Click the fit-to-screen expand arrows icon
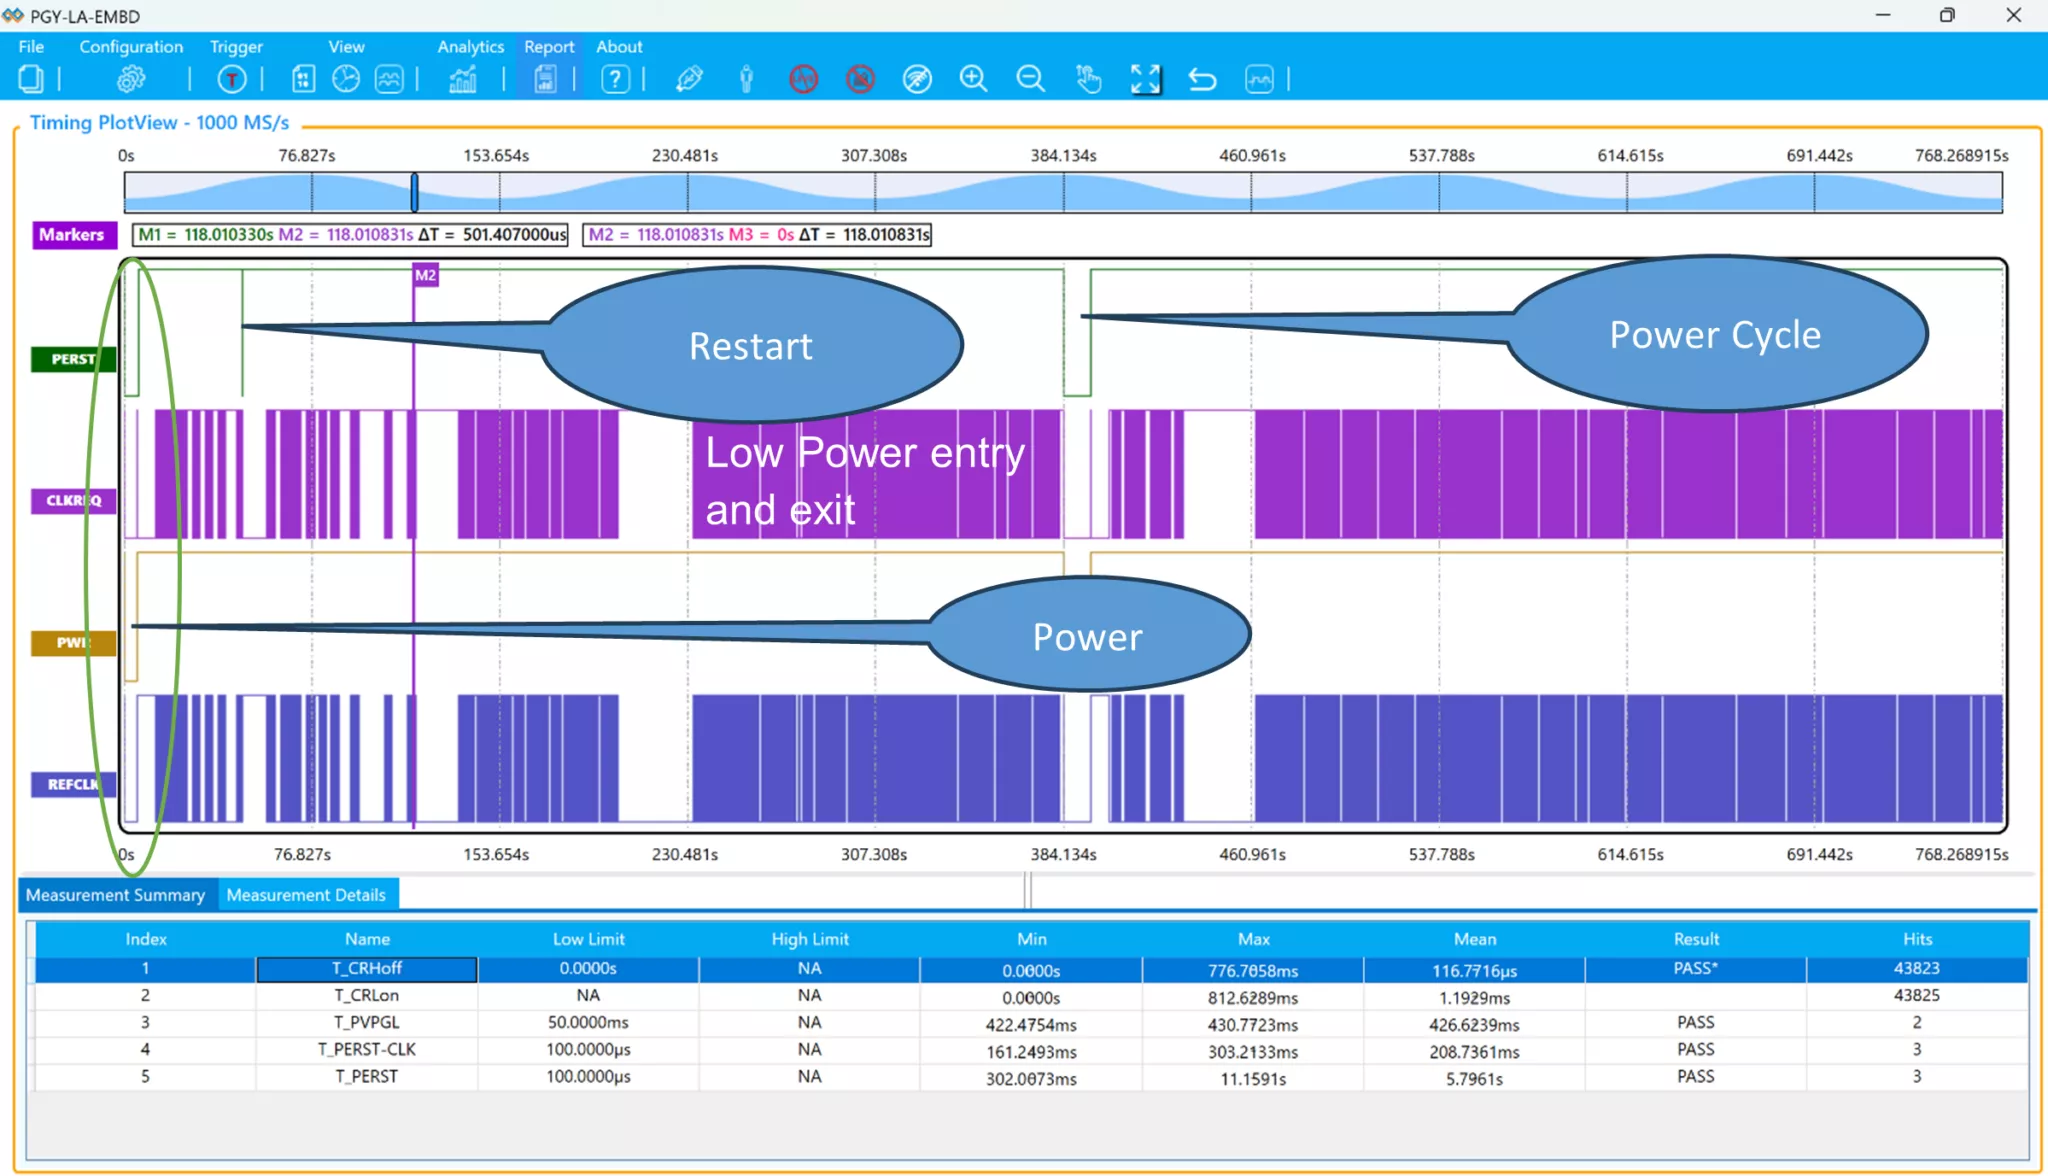The height and width of the screenshot is (1176, 2048). 1145,79
